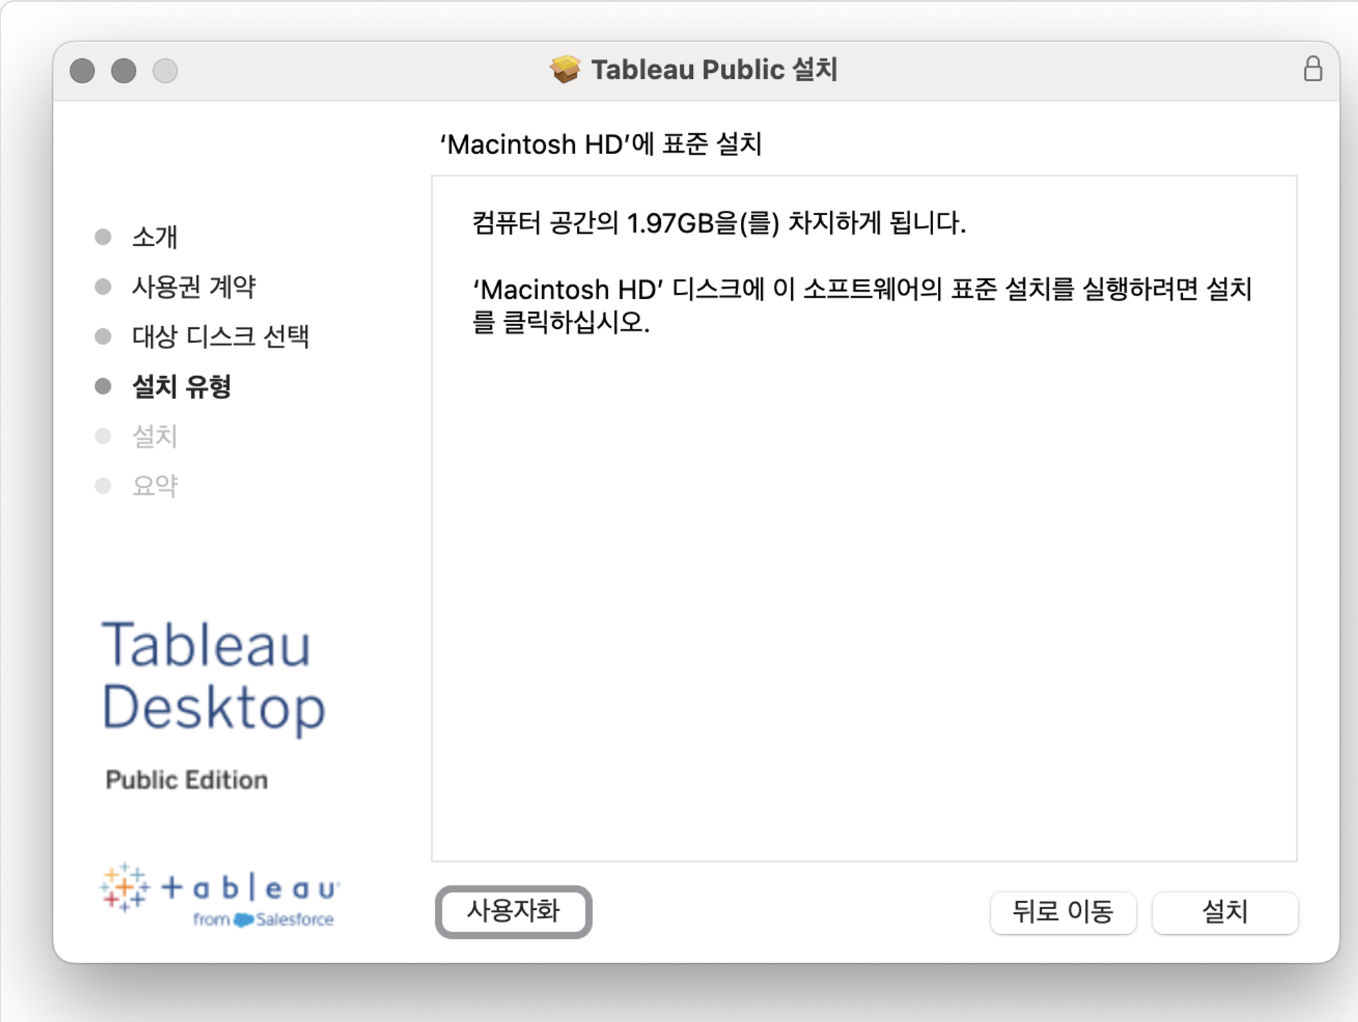Click the tableau from Salesforce logo

pyautogui.click(x=220, y=894)
